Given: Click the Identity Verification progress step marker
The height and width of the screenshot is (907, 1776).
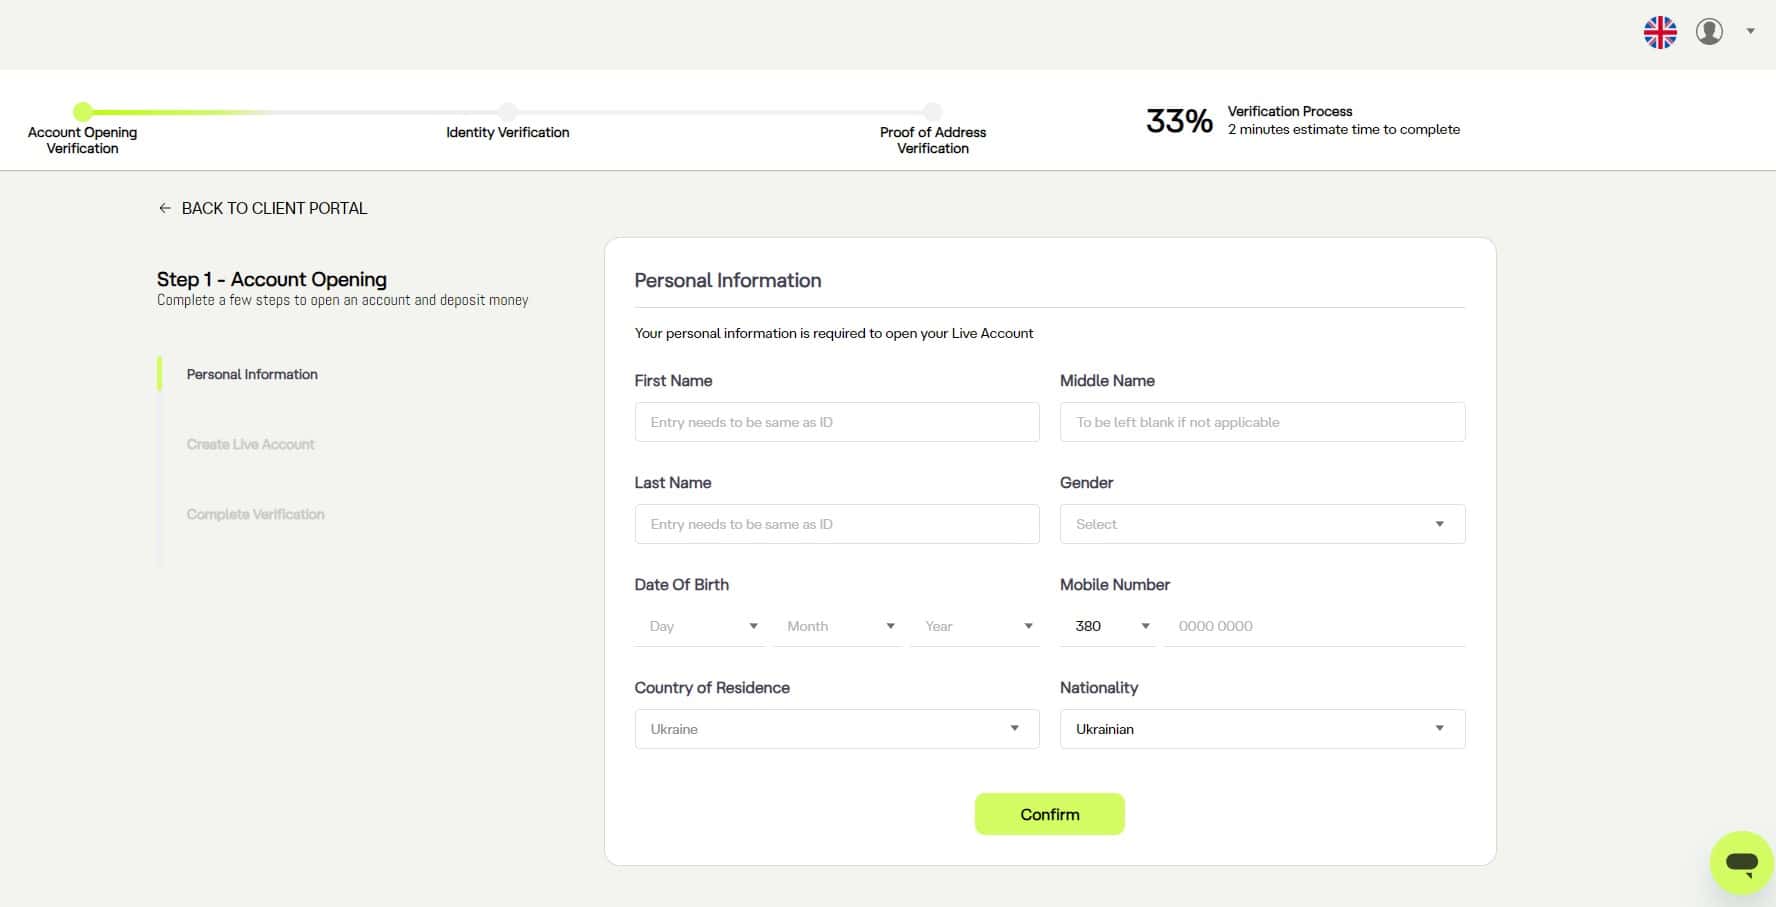Looking at the screenshot, I should [508, 111].
